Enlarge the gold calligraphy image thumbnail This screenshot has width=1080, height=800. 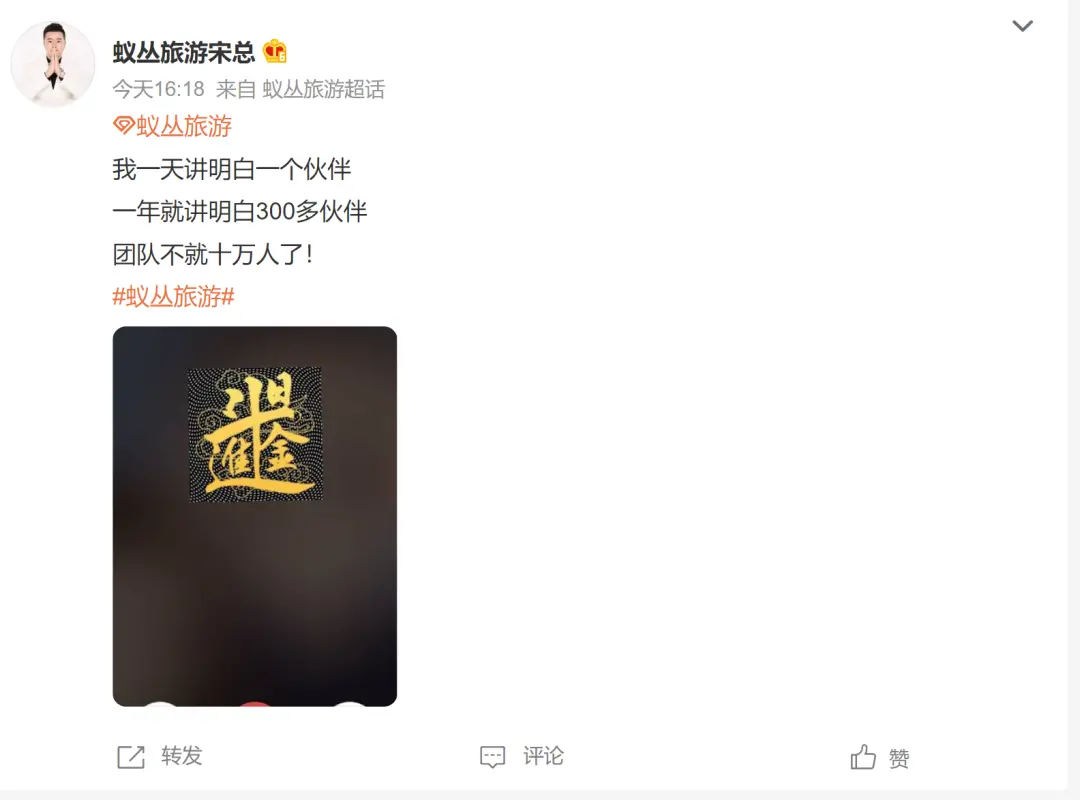(255, 516)
